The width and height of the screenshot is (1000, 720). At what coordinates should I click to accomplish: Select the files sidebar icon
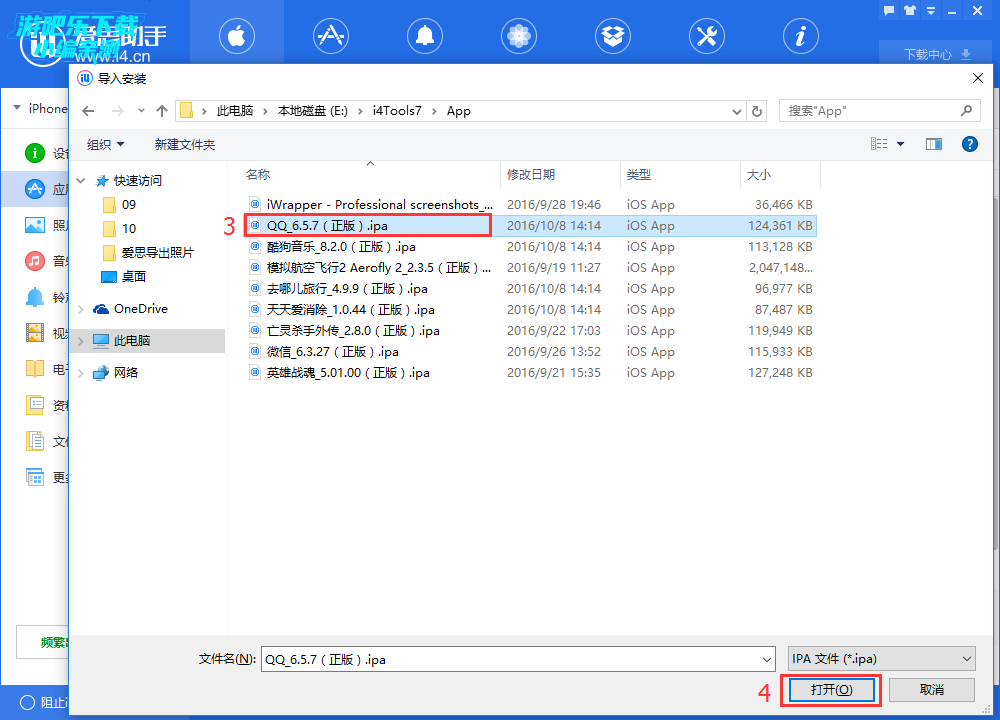pyautogui.click(x=34, y=441)
